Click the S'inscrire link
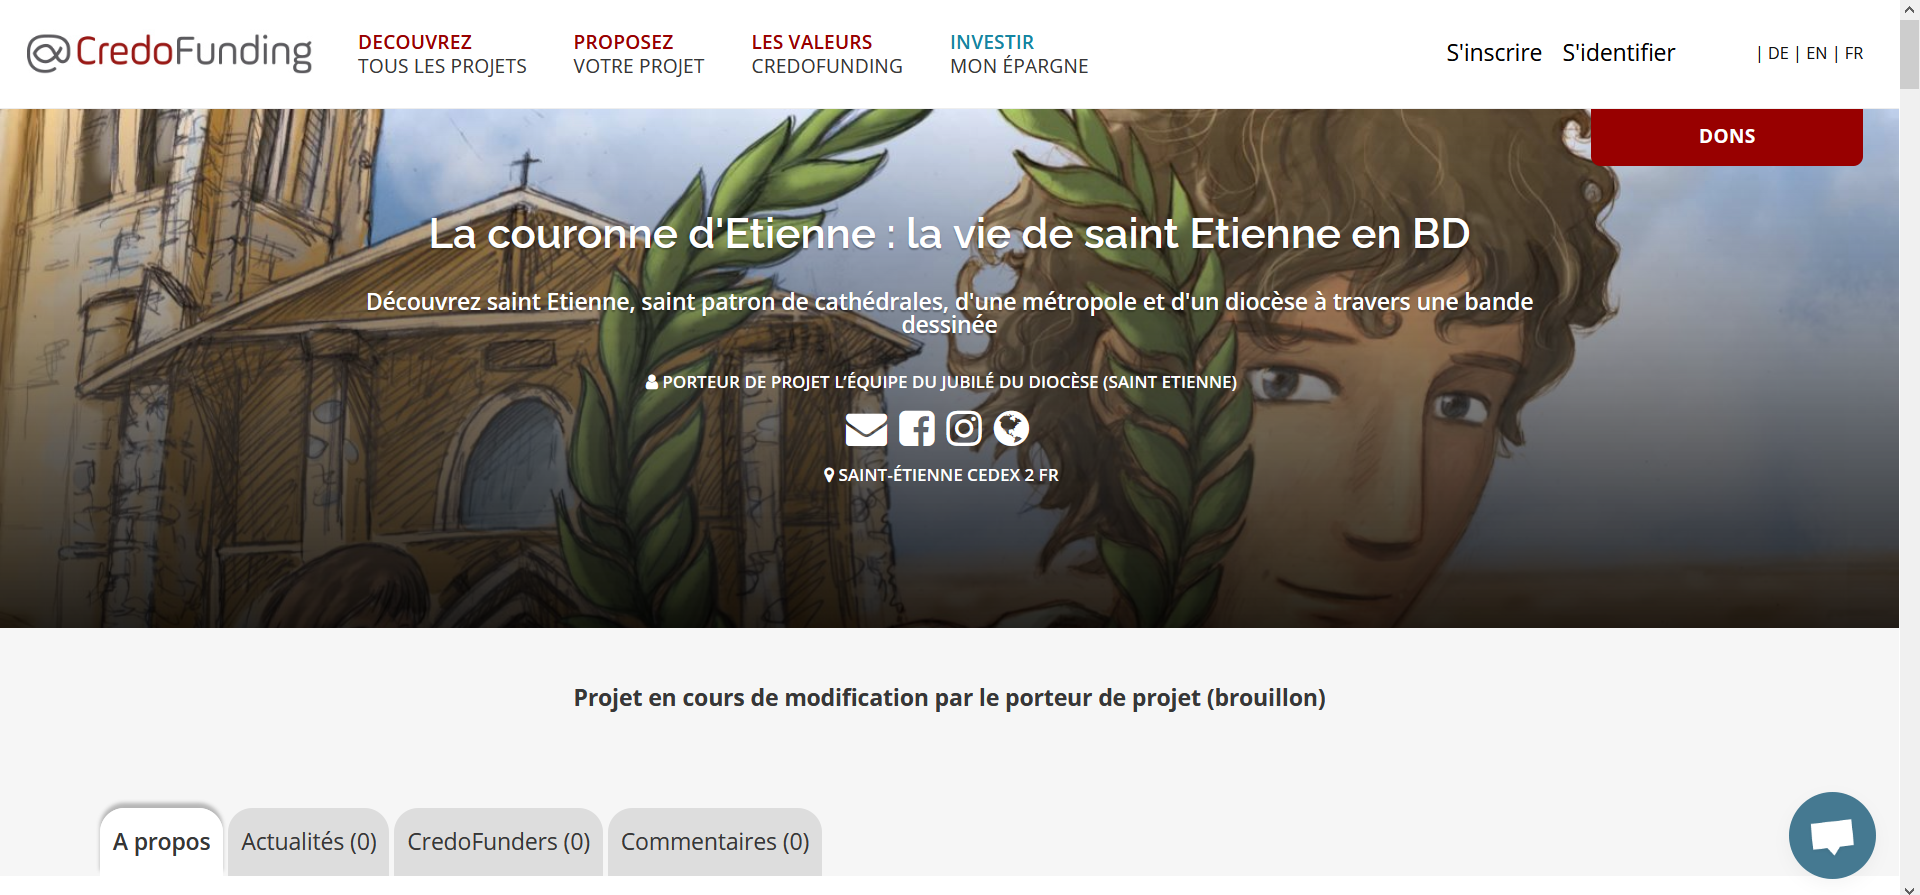 click(x=1494, y=53)
